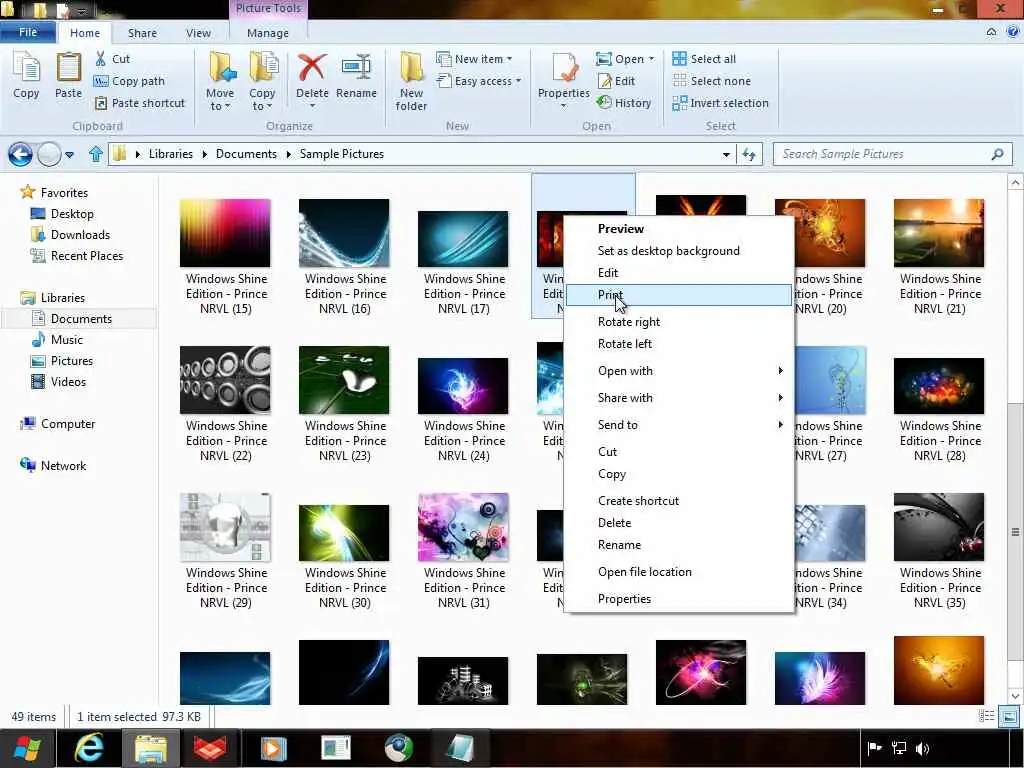Open the Open button dropdown arrow
The height and width of the screenshot is (768, 1024).
651,59
